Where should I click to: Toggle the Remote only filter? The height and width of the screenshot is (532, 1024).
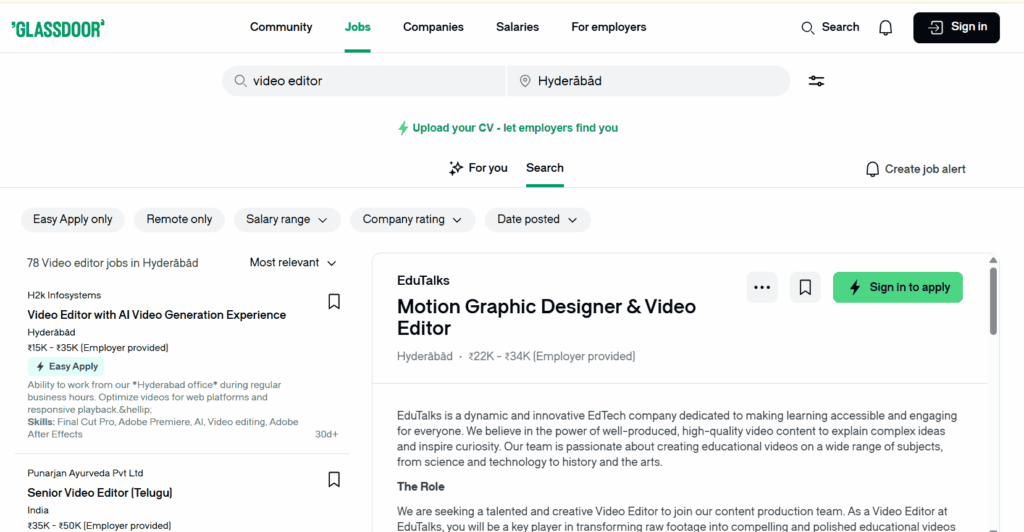(x=179, y=219)
